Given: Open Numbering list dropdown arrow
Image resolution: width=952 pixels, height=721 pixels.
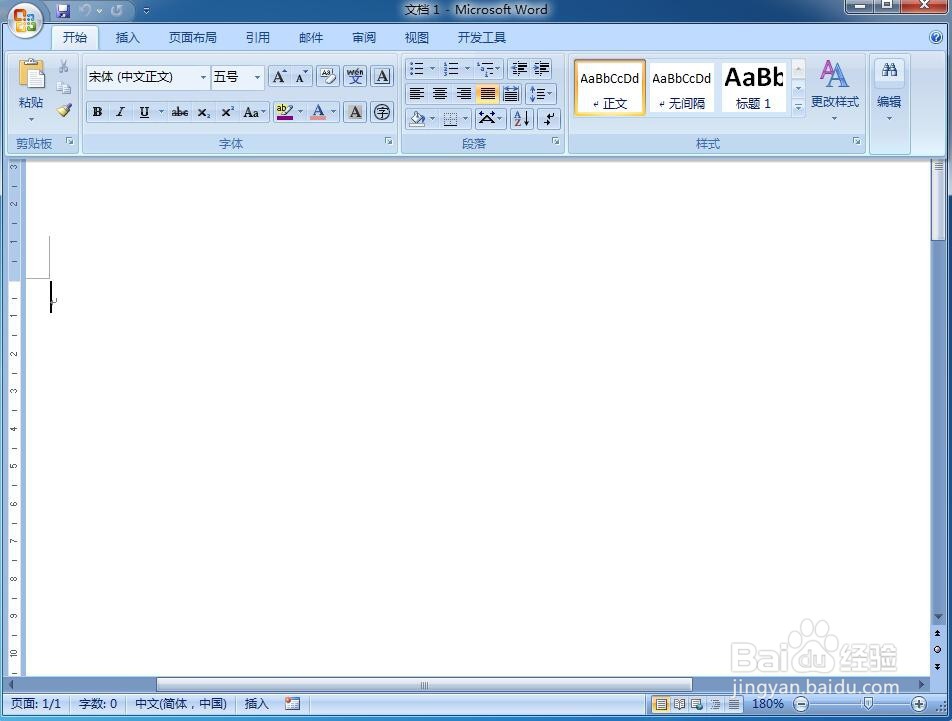Looking at the screenshot, I should (x=467, y=68).
